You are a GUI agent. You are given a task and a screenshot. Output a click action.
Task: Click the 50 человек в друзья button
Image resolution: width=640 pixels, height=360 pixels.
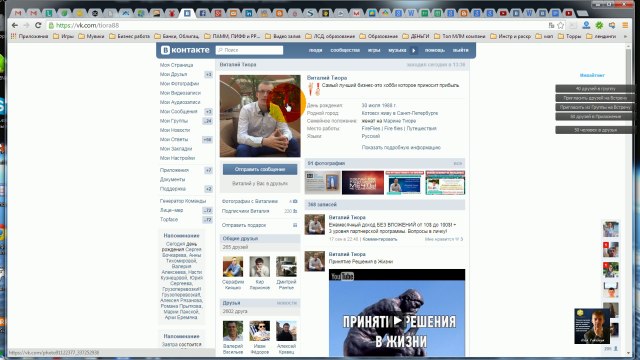click(x=595, y=130)
